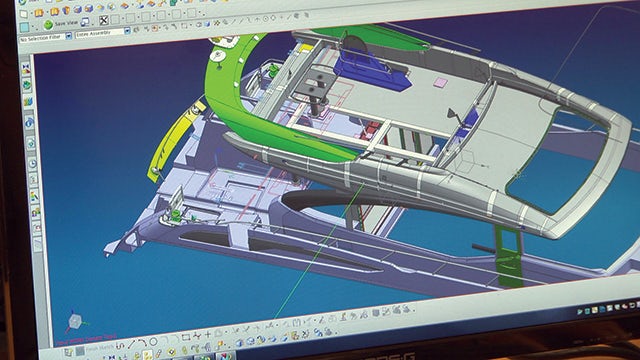Click the black-and-white crossed box icon

click(x=104, y=20)
